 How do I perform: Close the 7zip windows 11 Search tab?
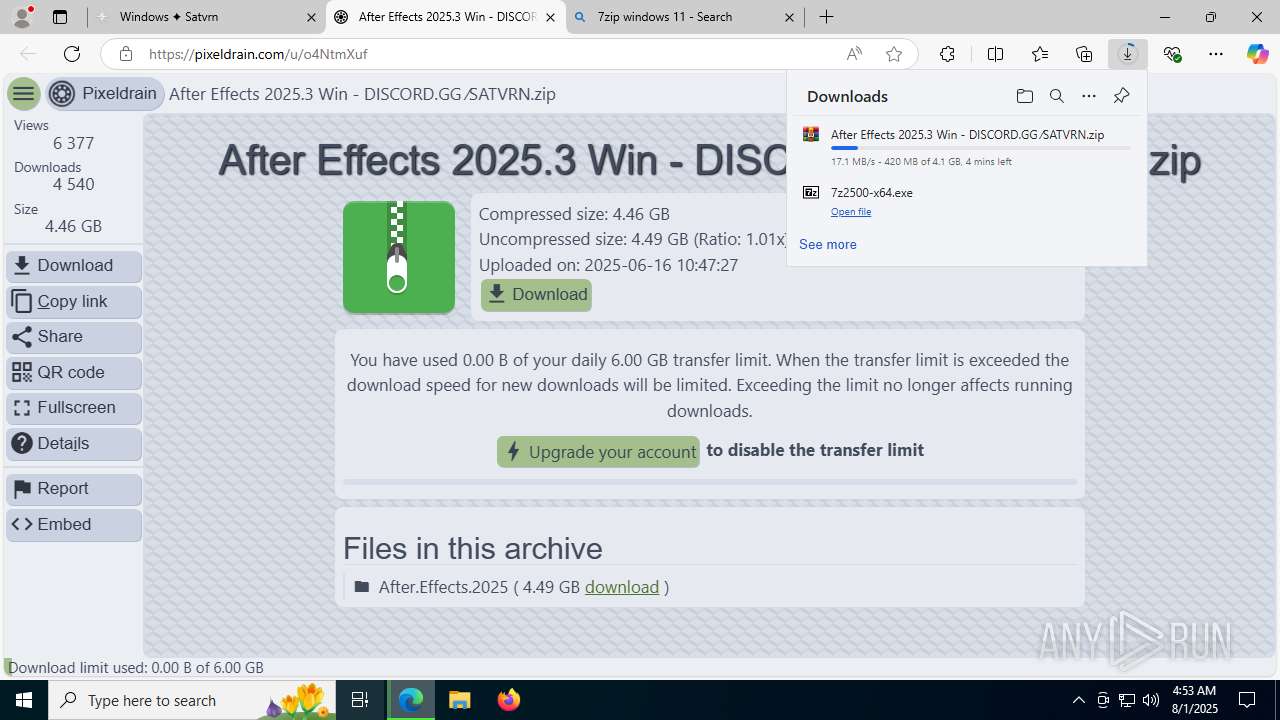789,17
